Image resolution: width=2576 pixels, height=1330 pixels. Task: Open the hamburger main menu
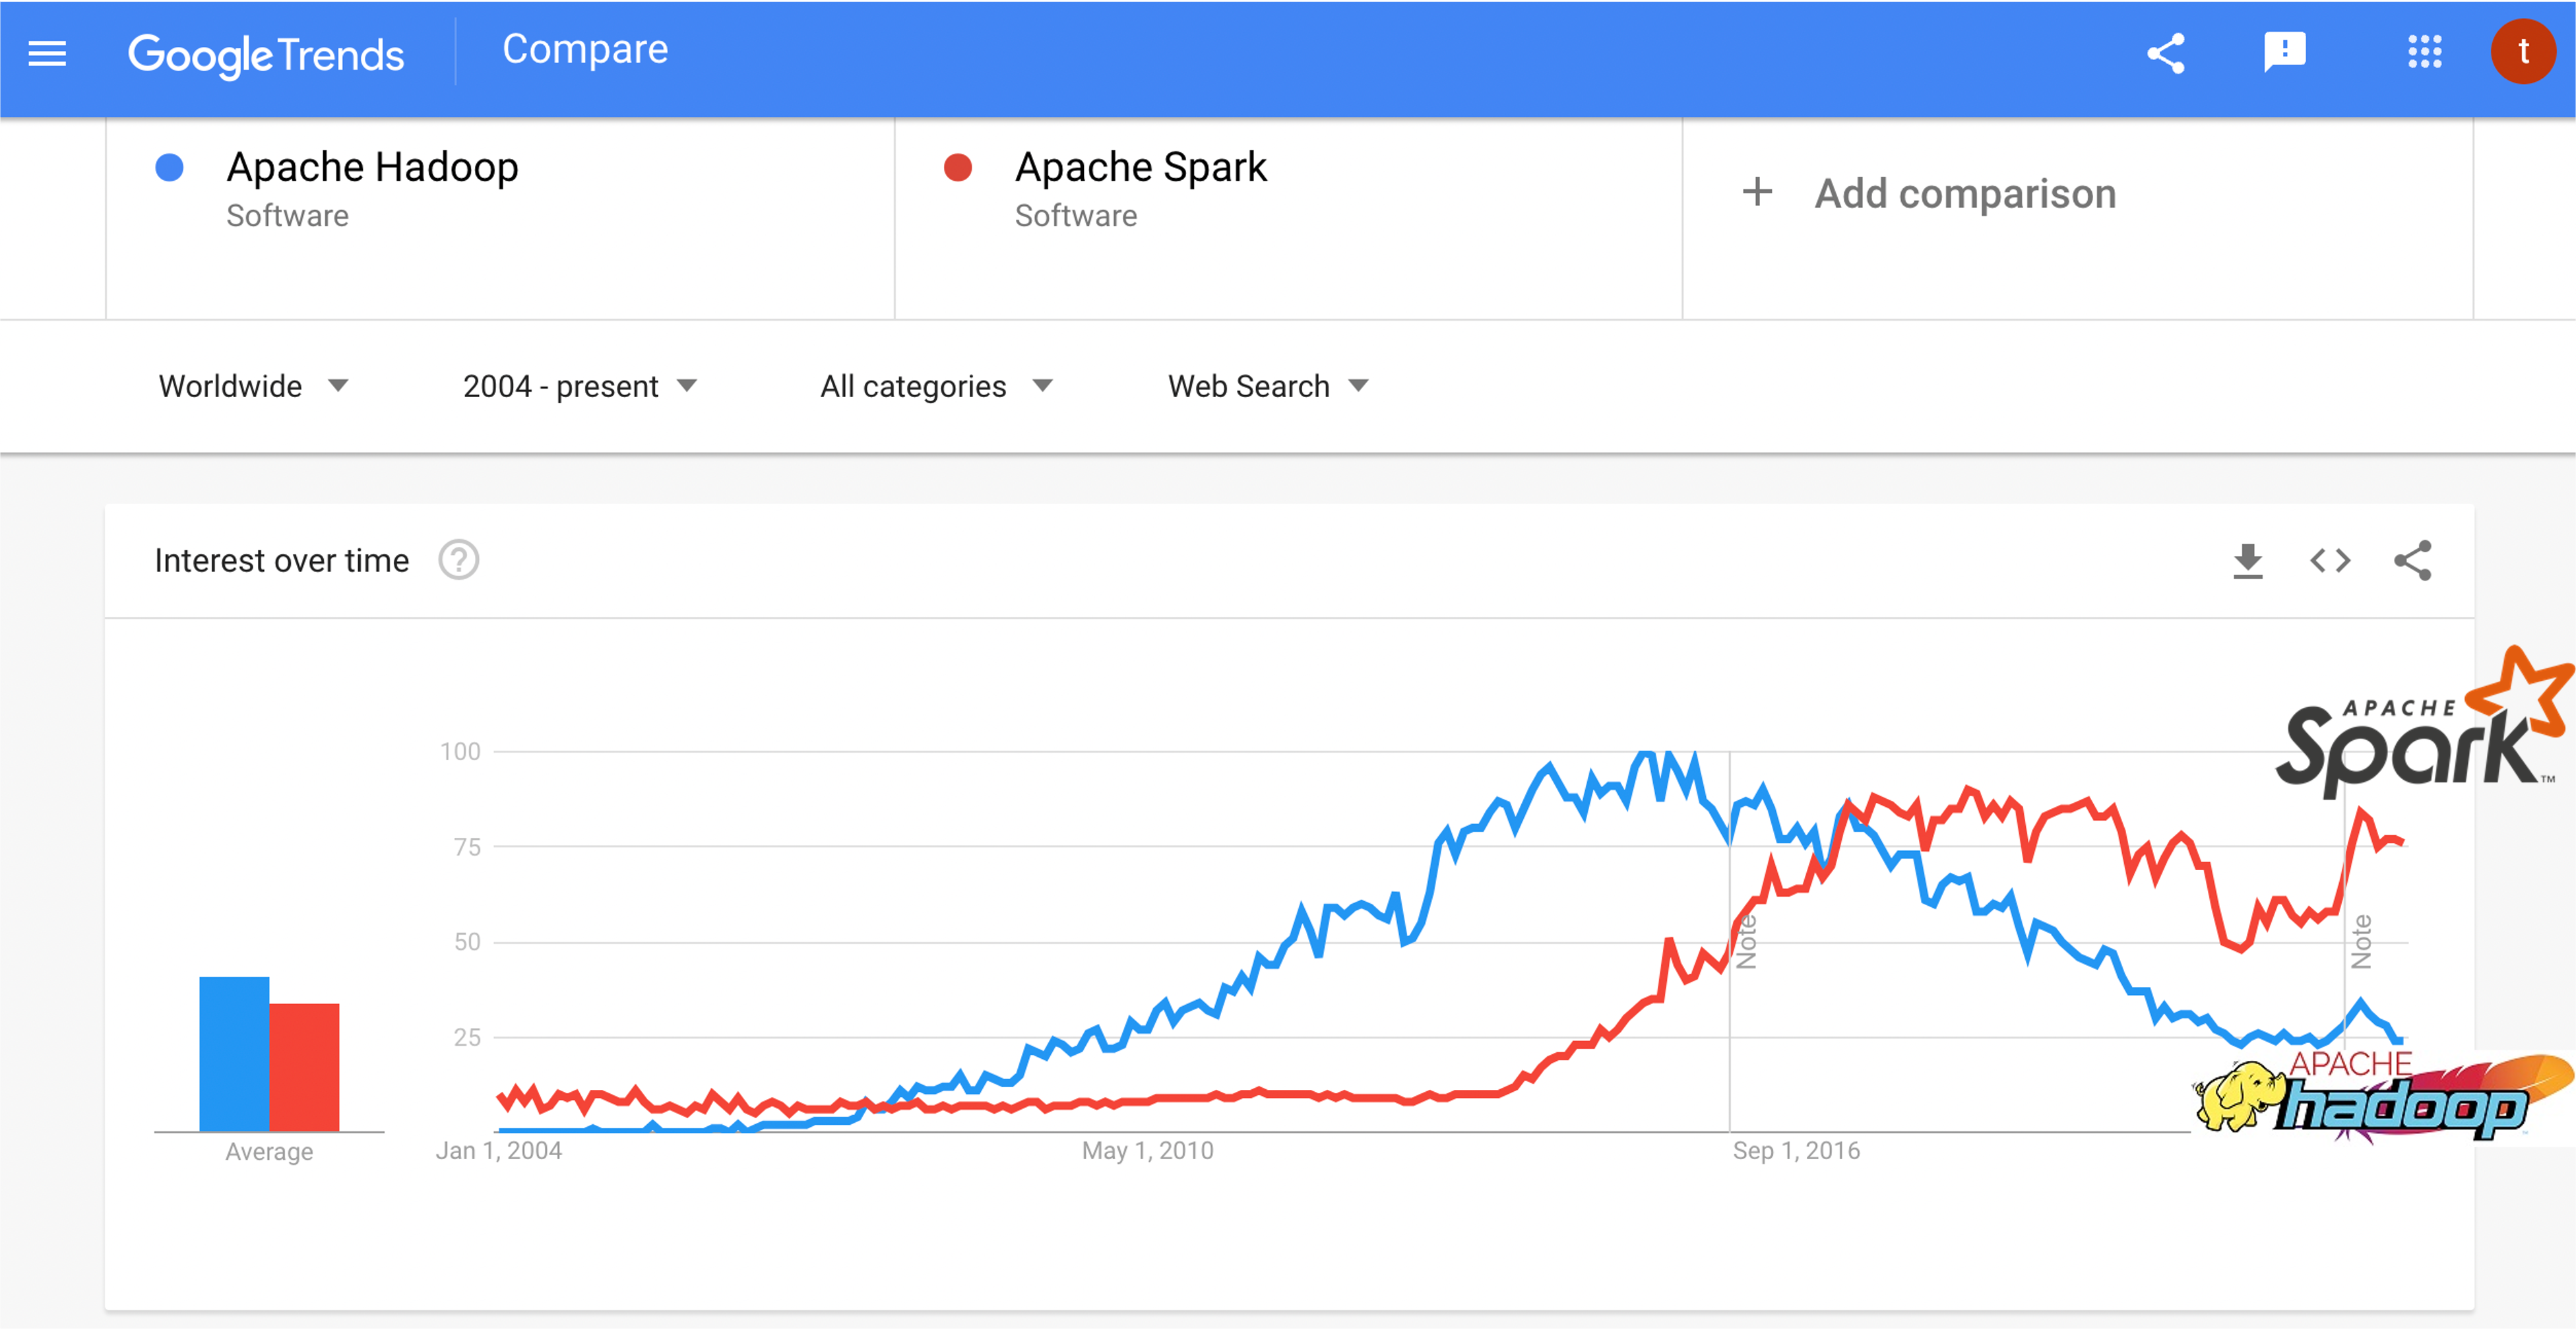click(47, 54)
